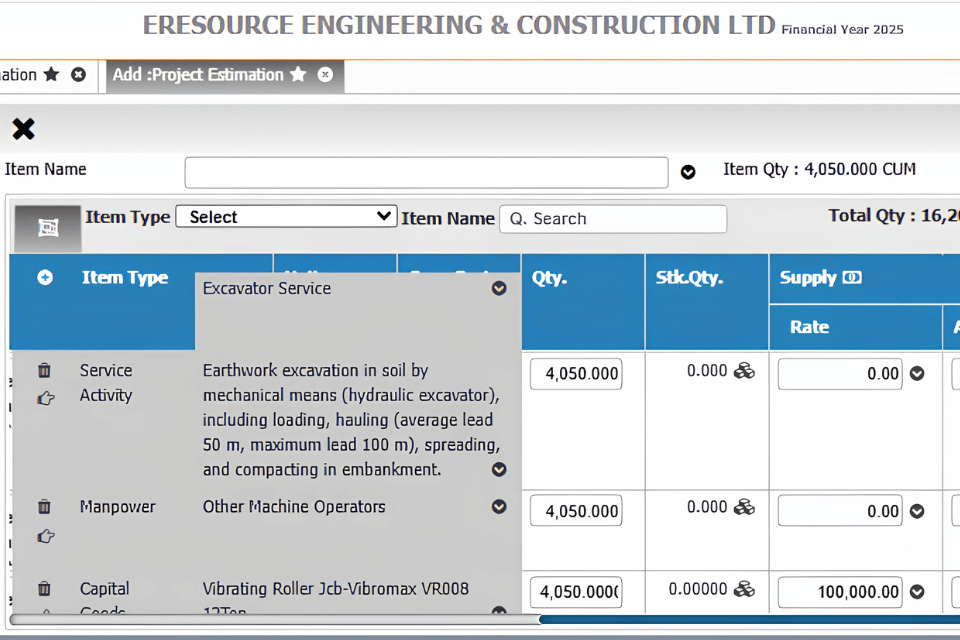Click the Item Name Search field
960x640 pixels.
click(x=613, y=219)
